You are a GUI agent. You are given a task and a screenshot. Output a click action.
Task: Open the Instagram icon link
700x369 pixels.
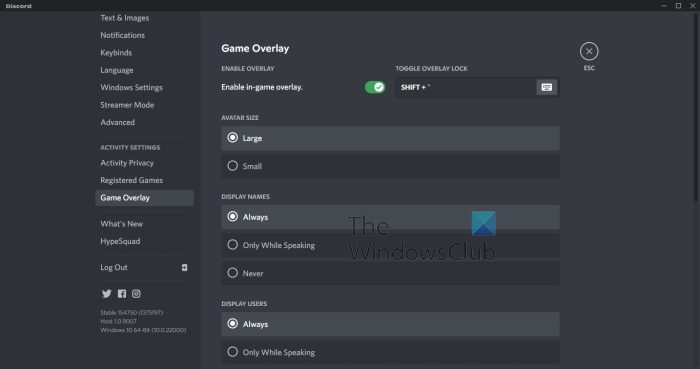(x=136, y=294)
